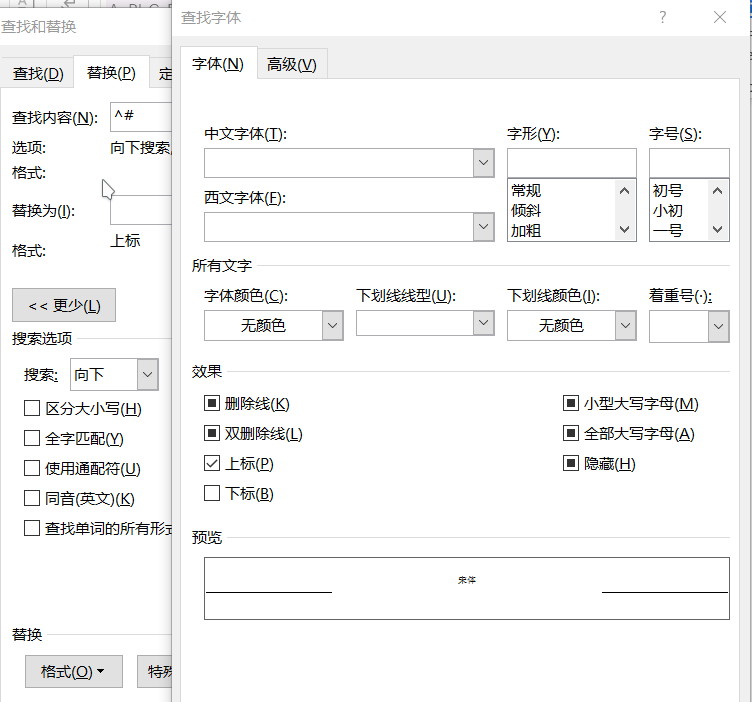
Task: Expand the 西文字体 dropdown
Action: click(483, 227)
